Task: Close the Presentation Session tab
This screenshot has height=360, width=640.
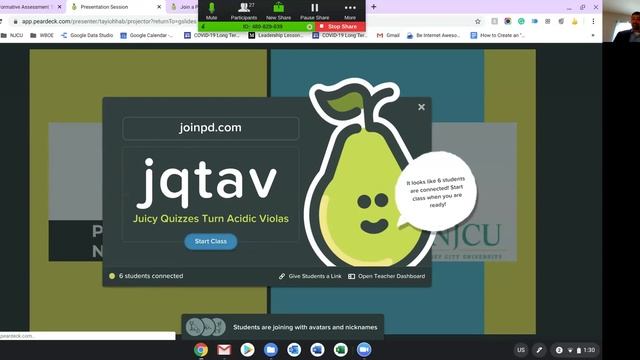Action: click(x=159, y=7)
